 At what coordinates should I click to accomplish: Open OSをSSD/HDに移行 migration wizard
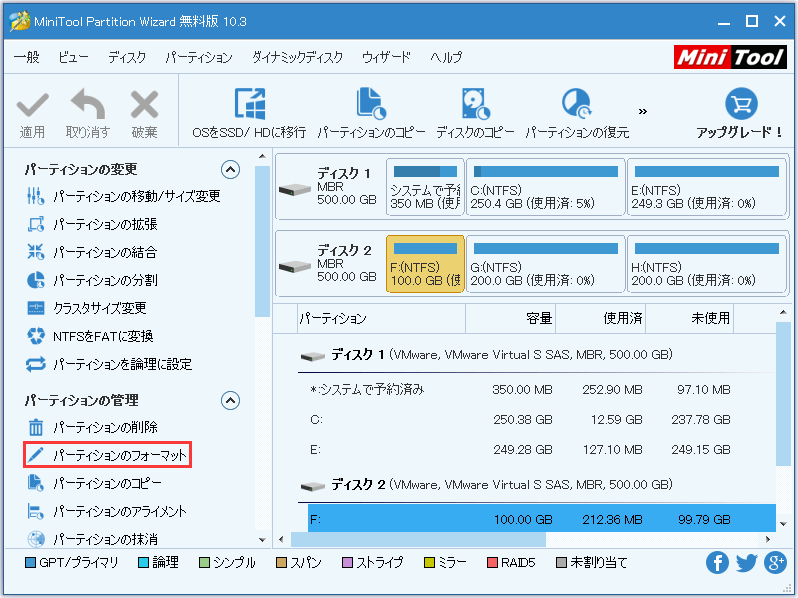coord(249,104)
